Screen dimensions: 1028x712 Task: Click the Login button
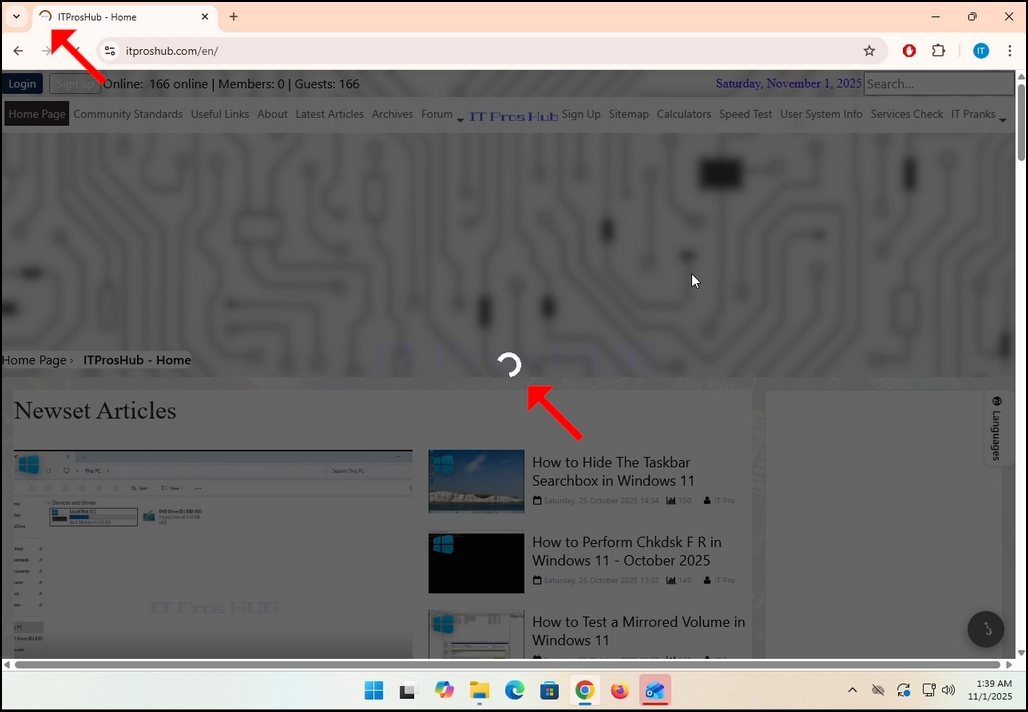click(22, 84)
